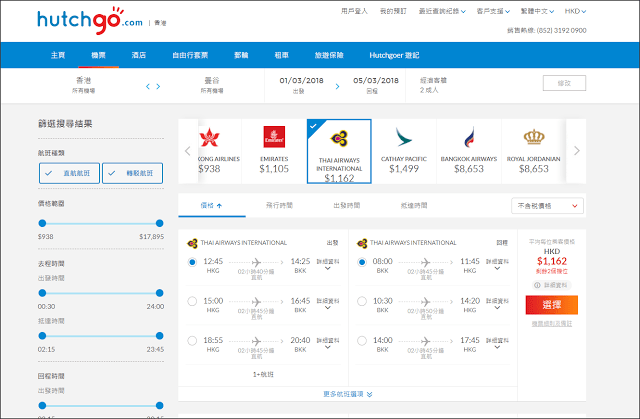
Task: Show next airlines with right carousel arrow
Action: click(577, 151)
